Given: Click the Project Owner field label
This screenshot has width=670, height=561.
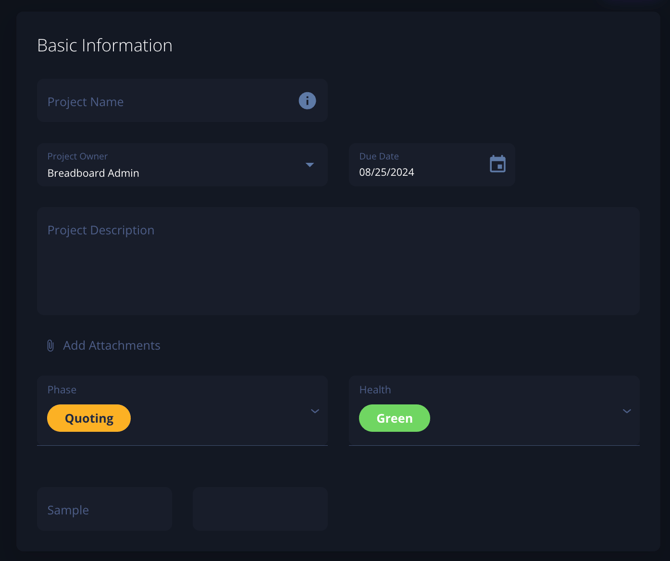Looking at the screenshot, I should coord(78,157).
